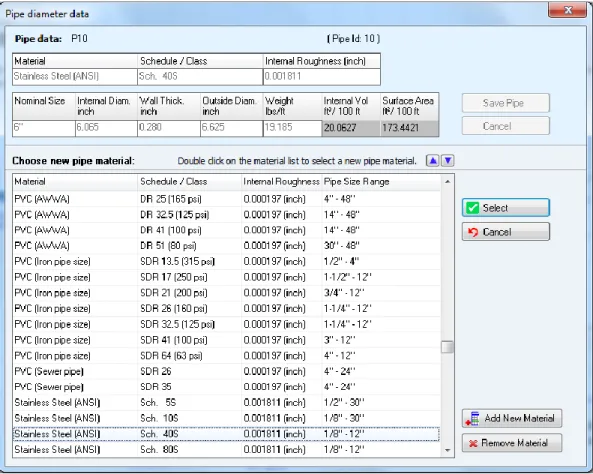The image size is (593, 474).
Task: Select Stainless Steel (ANSI) Sch. 80S row
Action: (227, 450)
